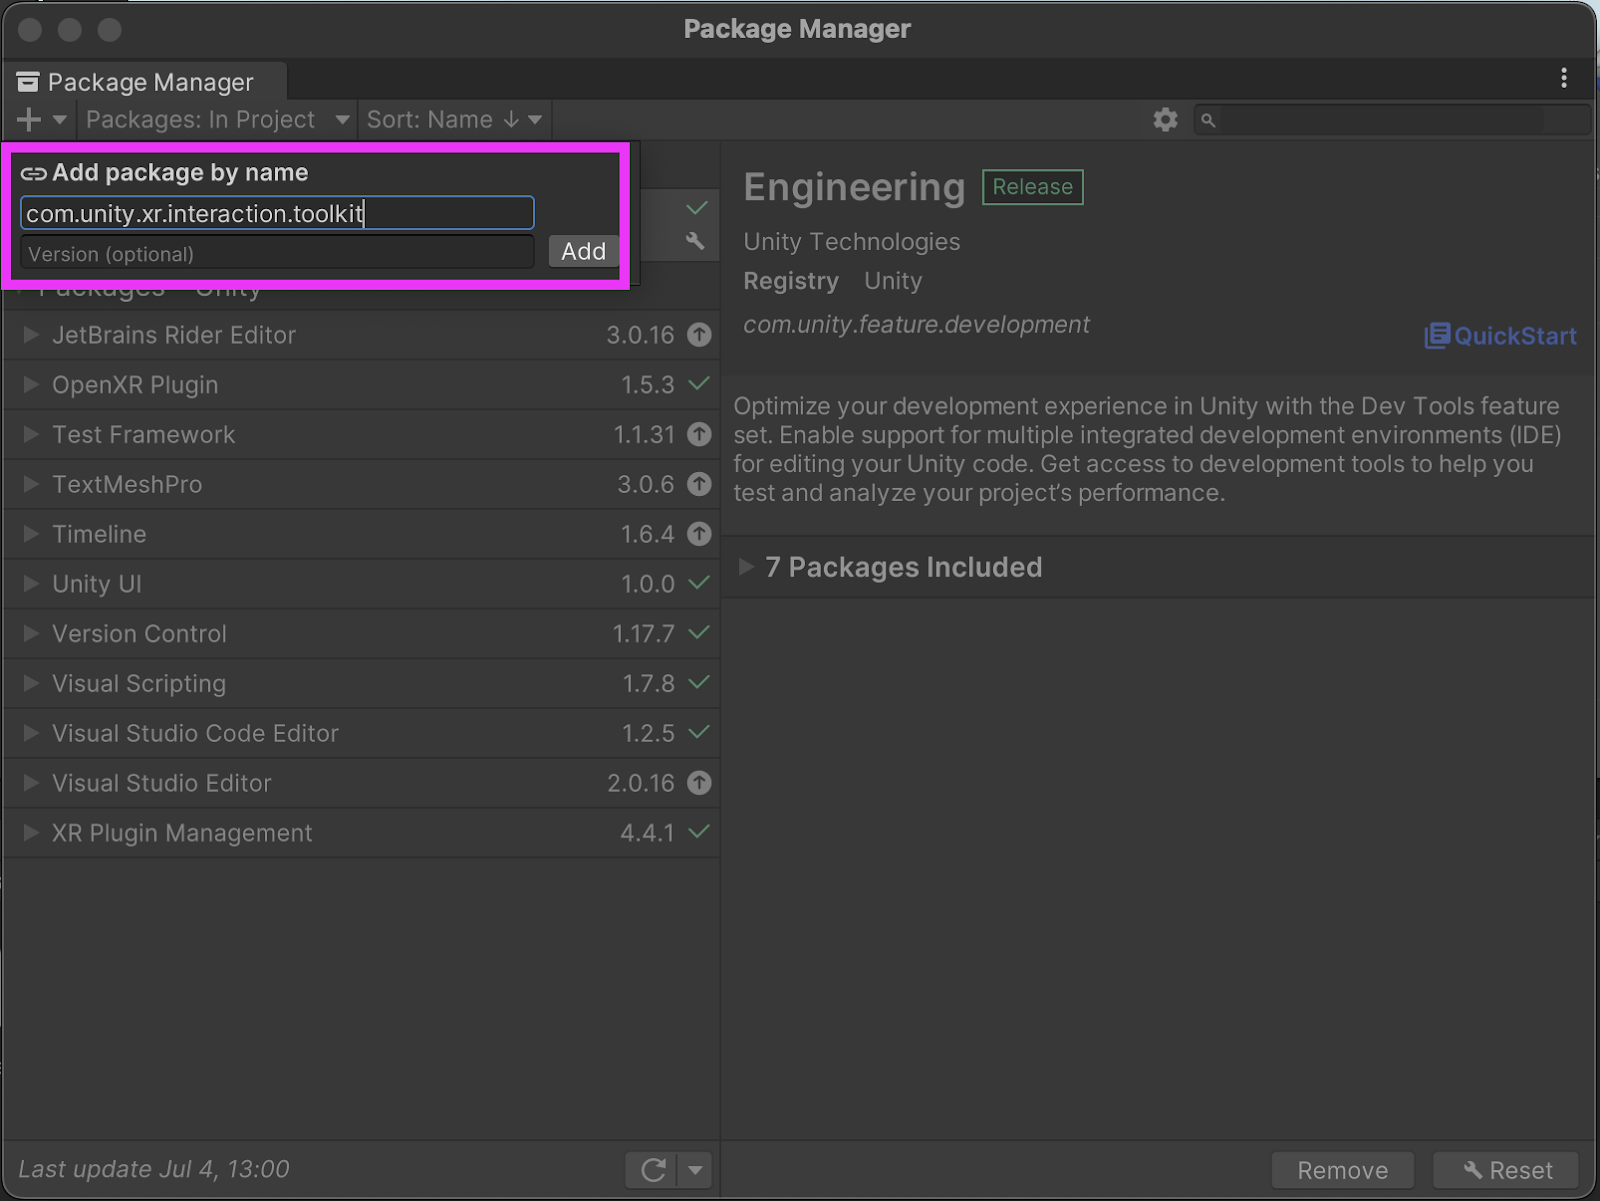Screen dimensions: 1600x1201
Task: Click TextMeshPro update-available icon
Action: pyautogui.click(x=699, y=484)
